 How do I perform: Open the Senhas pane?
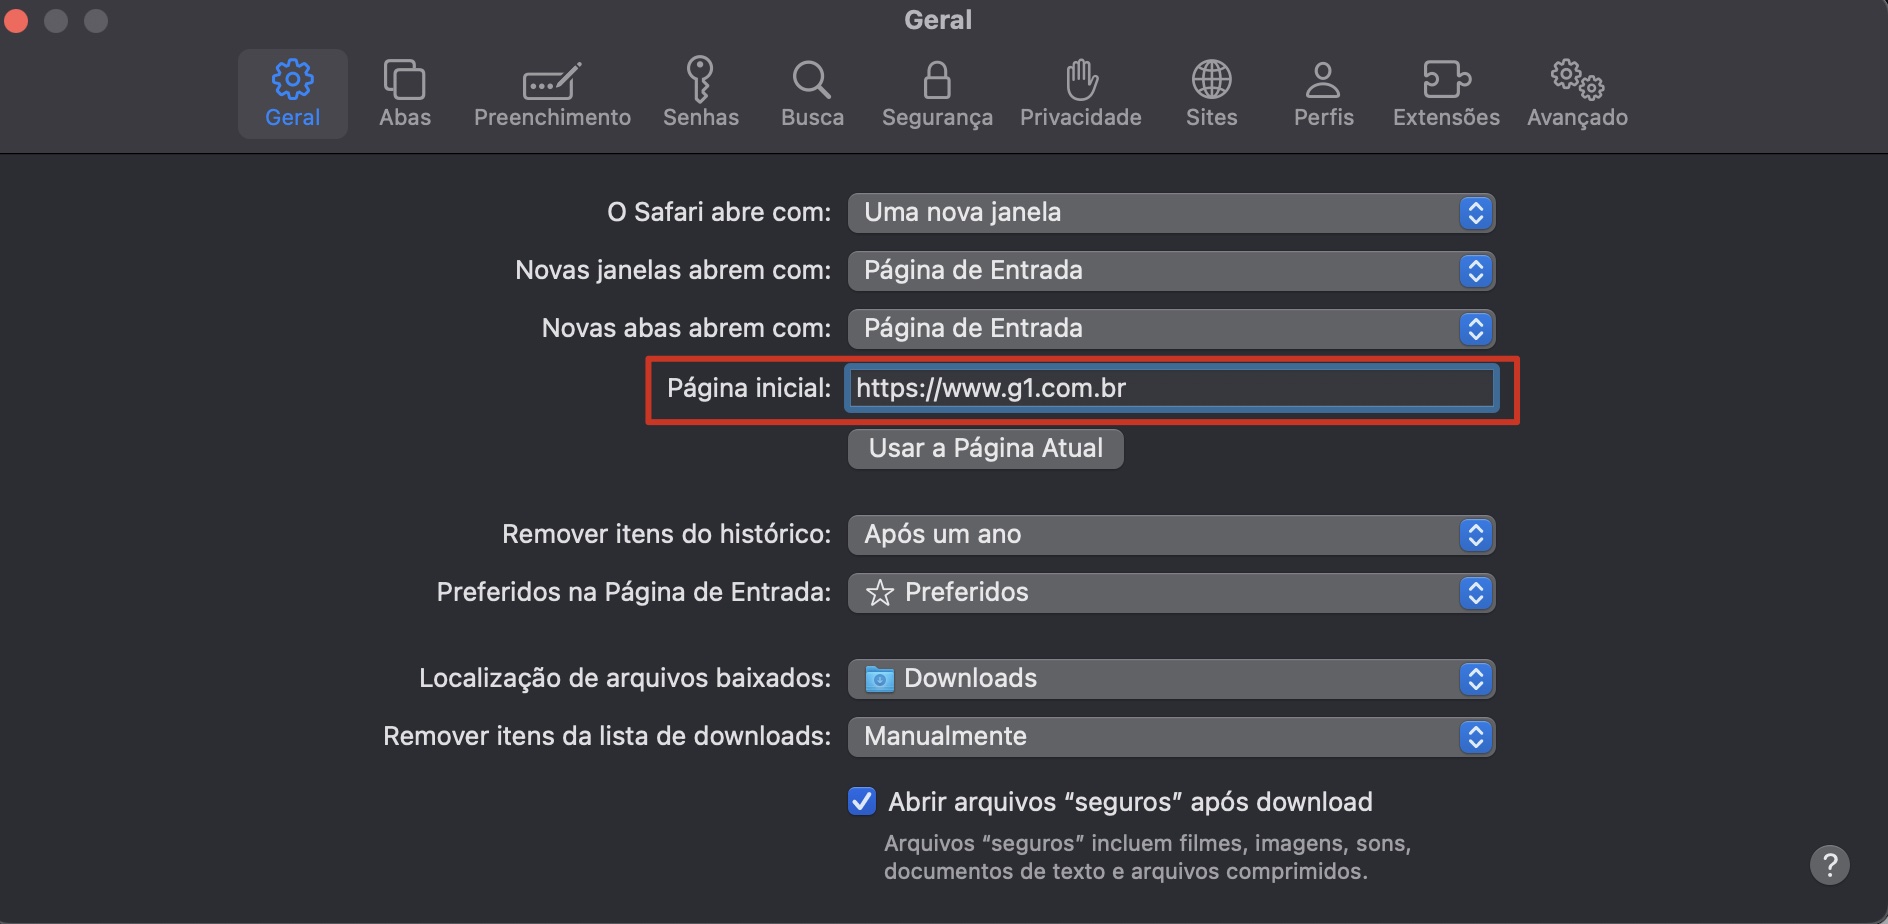click(x=700, y=92)
